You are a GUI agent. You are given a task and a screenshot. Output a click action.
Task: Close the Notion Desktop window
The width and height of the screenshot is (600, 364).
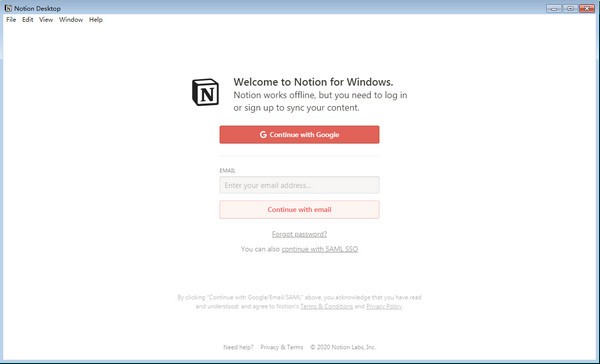[587, 8]
